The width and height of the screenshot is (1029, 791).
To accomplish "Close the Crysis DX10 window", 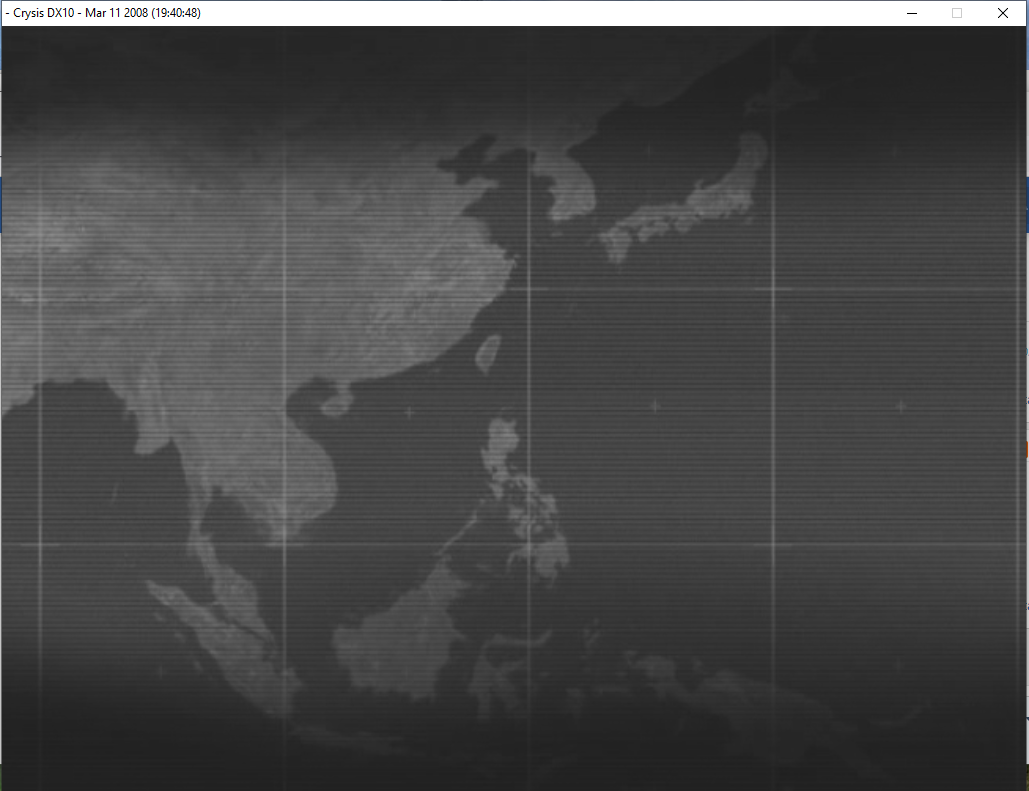I will click(1003, 13).
